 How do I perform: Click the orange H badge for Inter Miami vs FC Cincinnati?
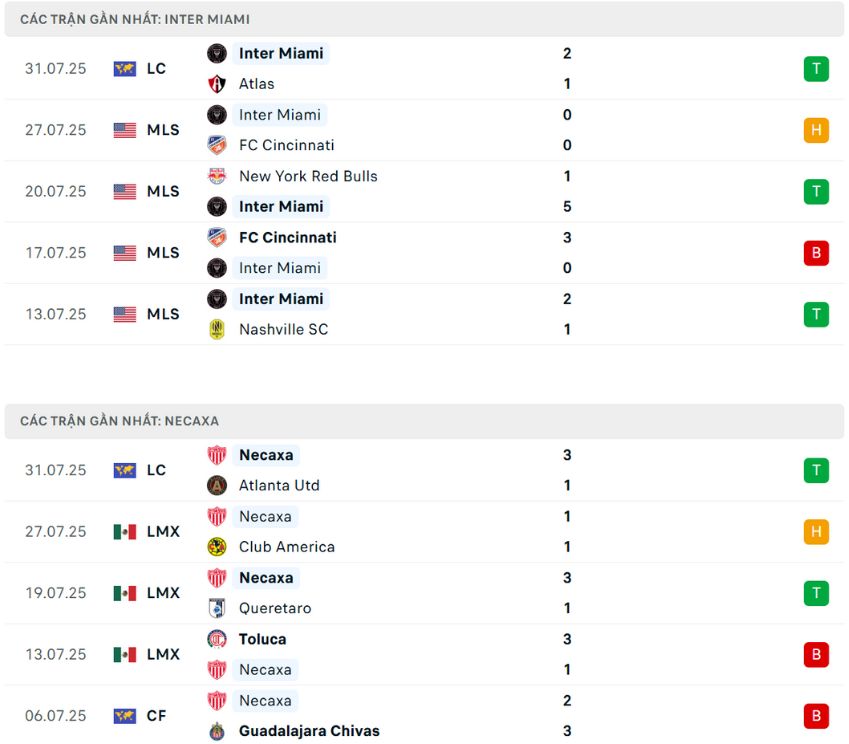816,130
